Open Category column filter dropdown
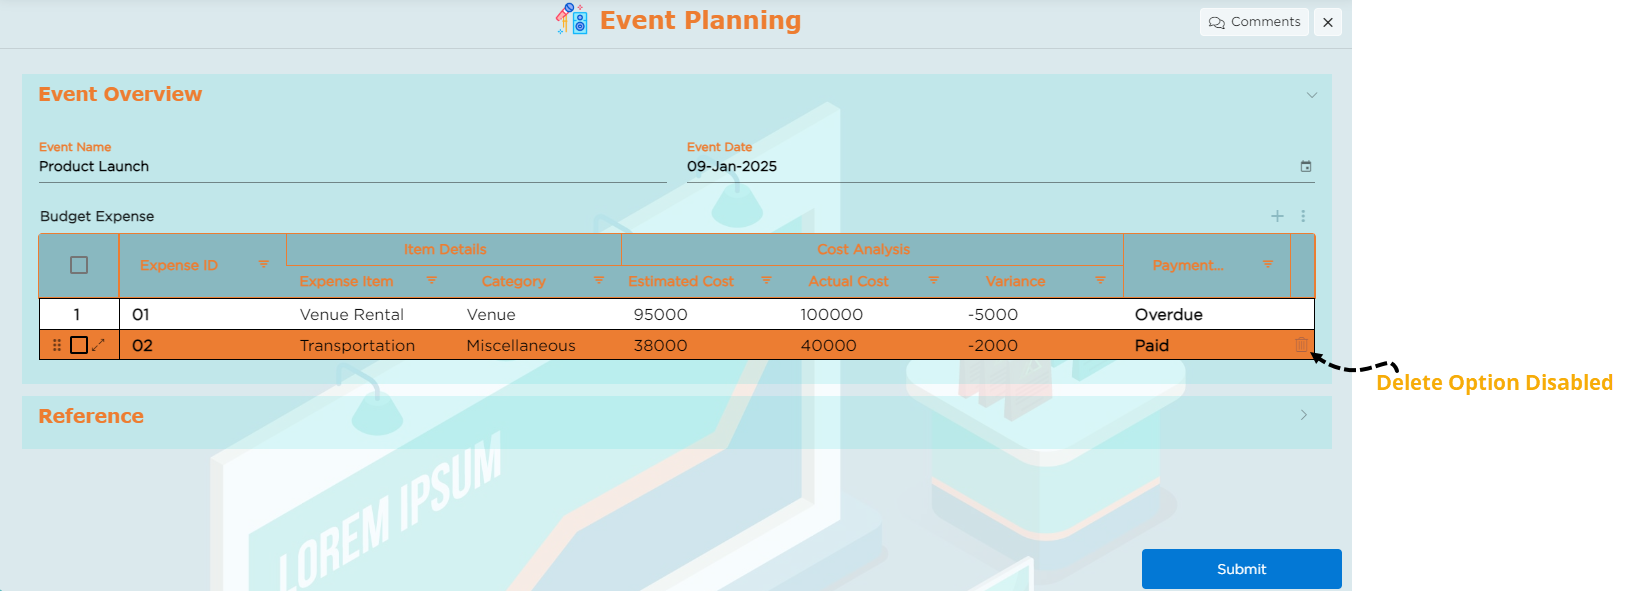The image size is (1632, 591). [599, 281]
